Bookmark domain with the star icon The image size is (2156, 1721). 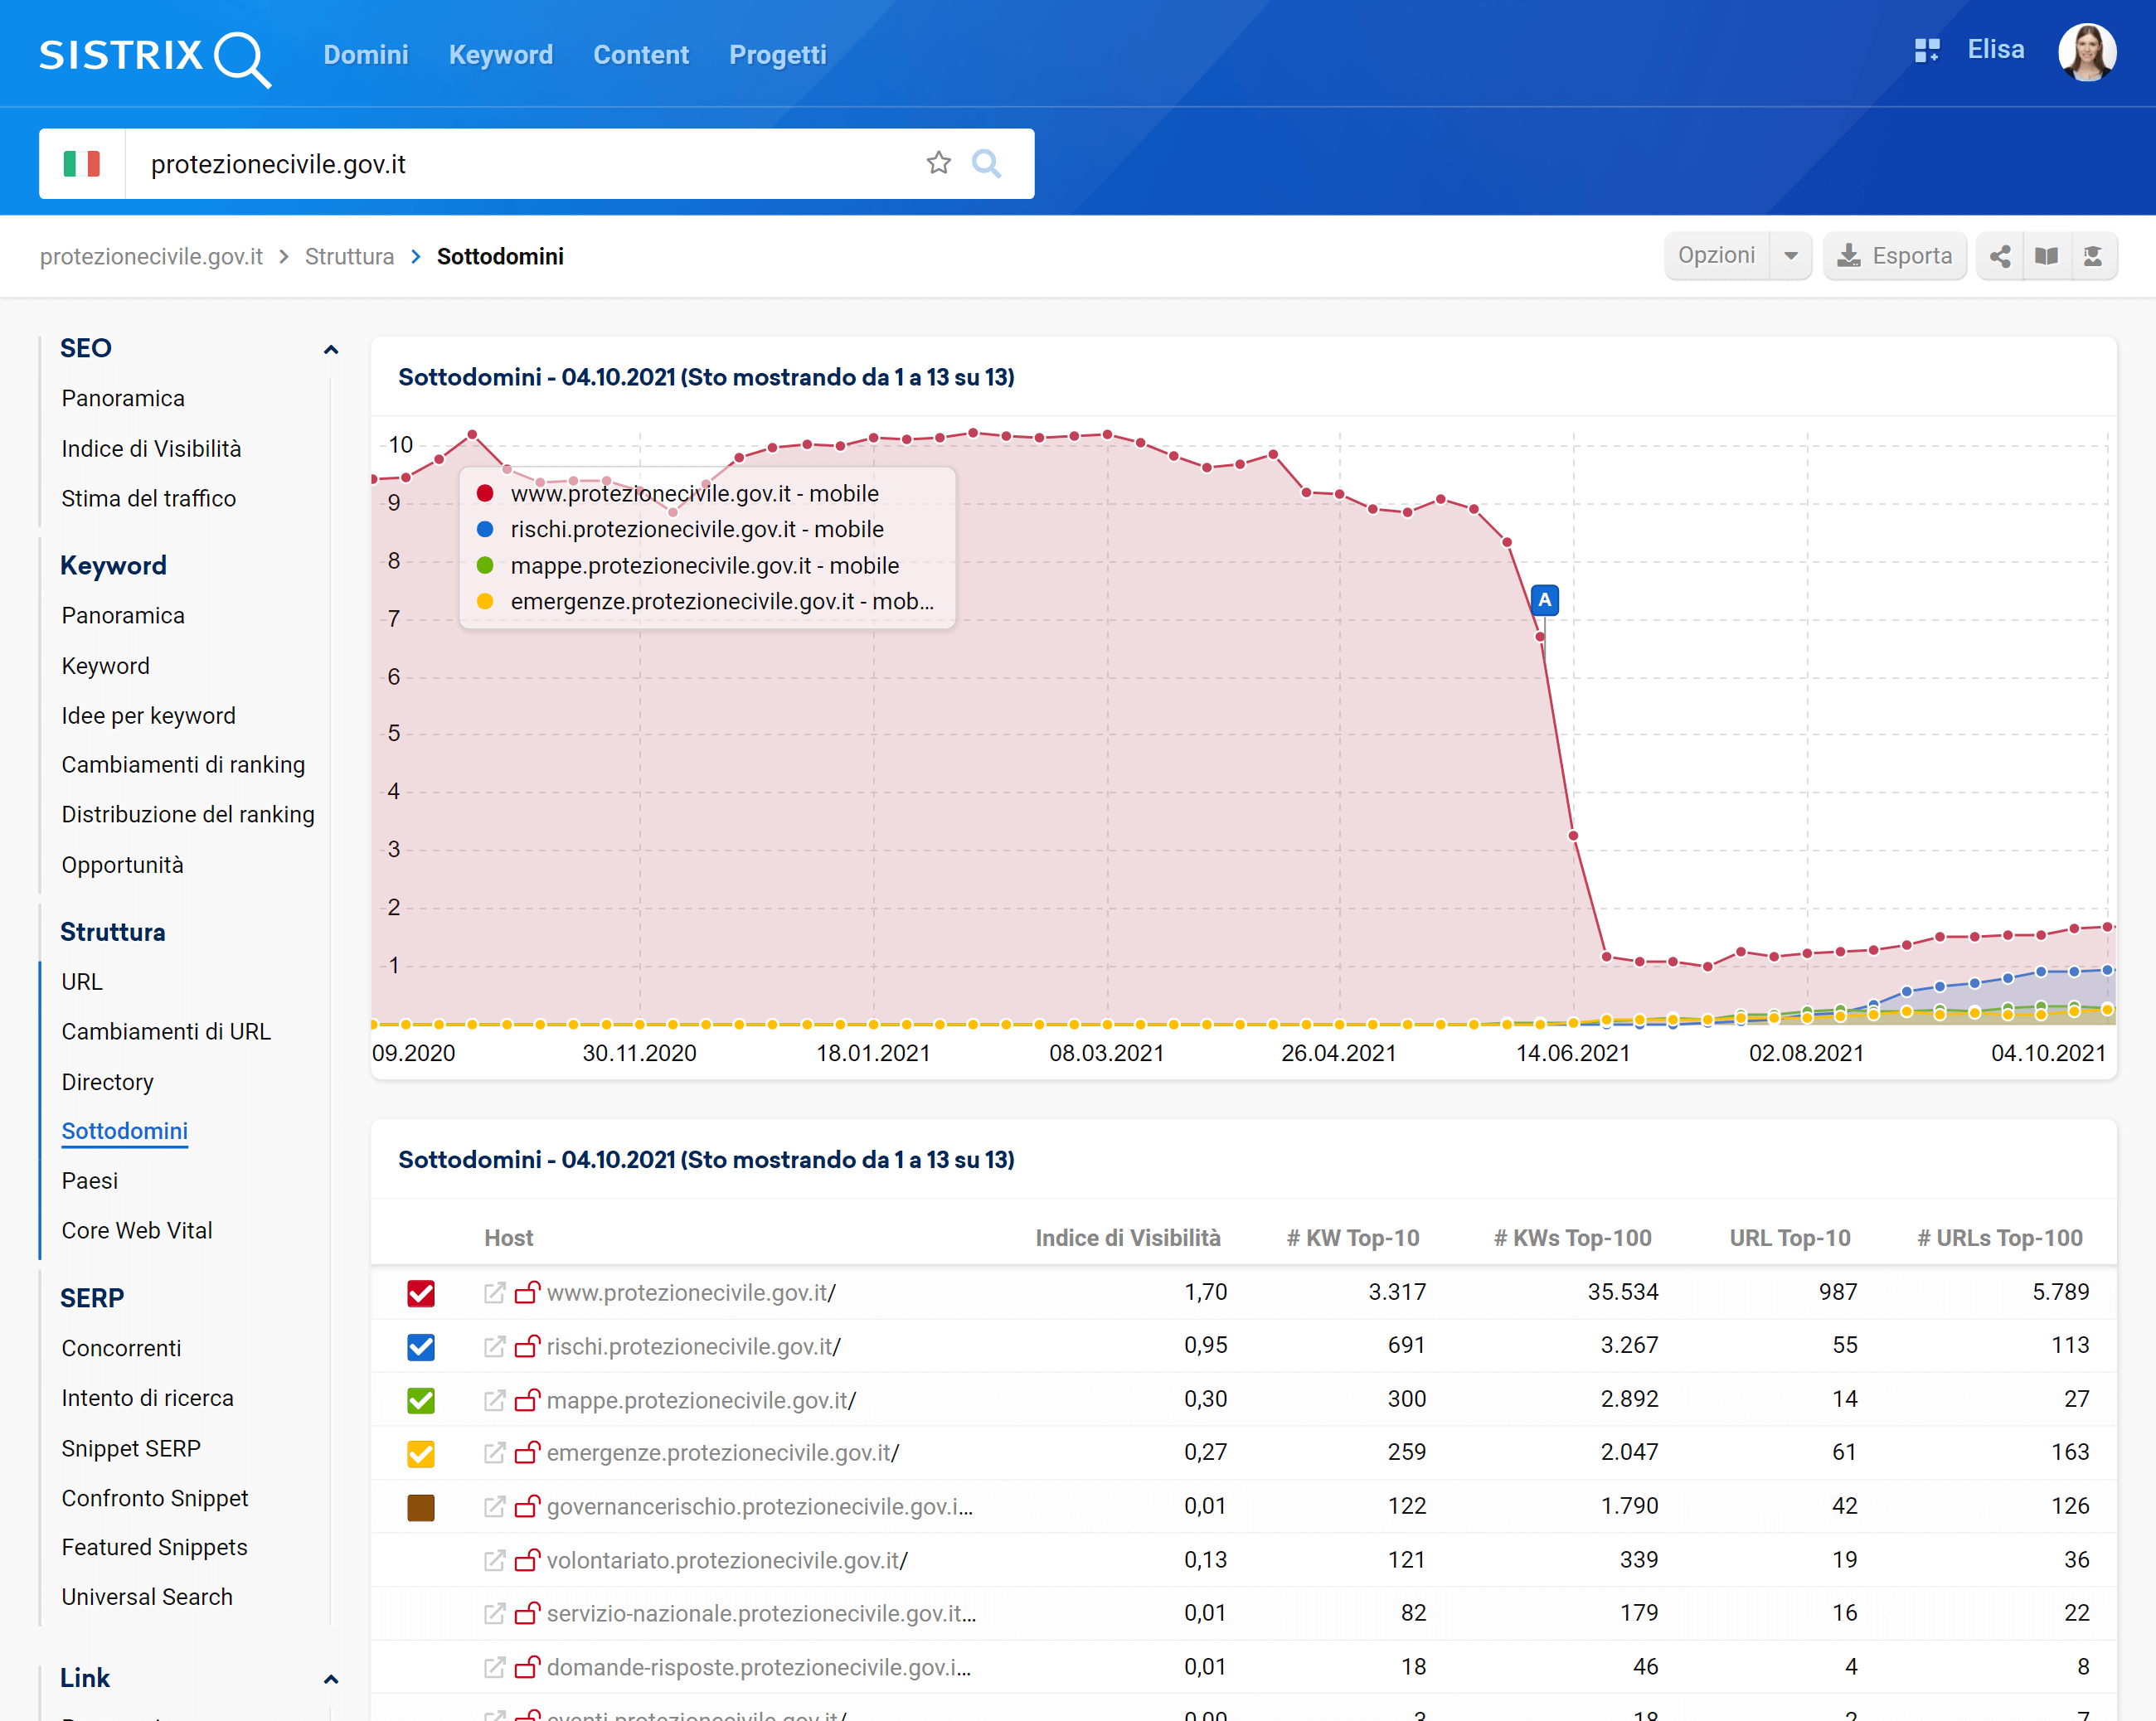point(938,163)
